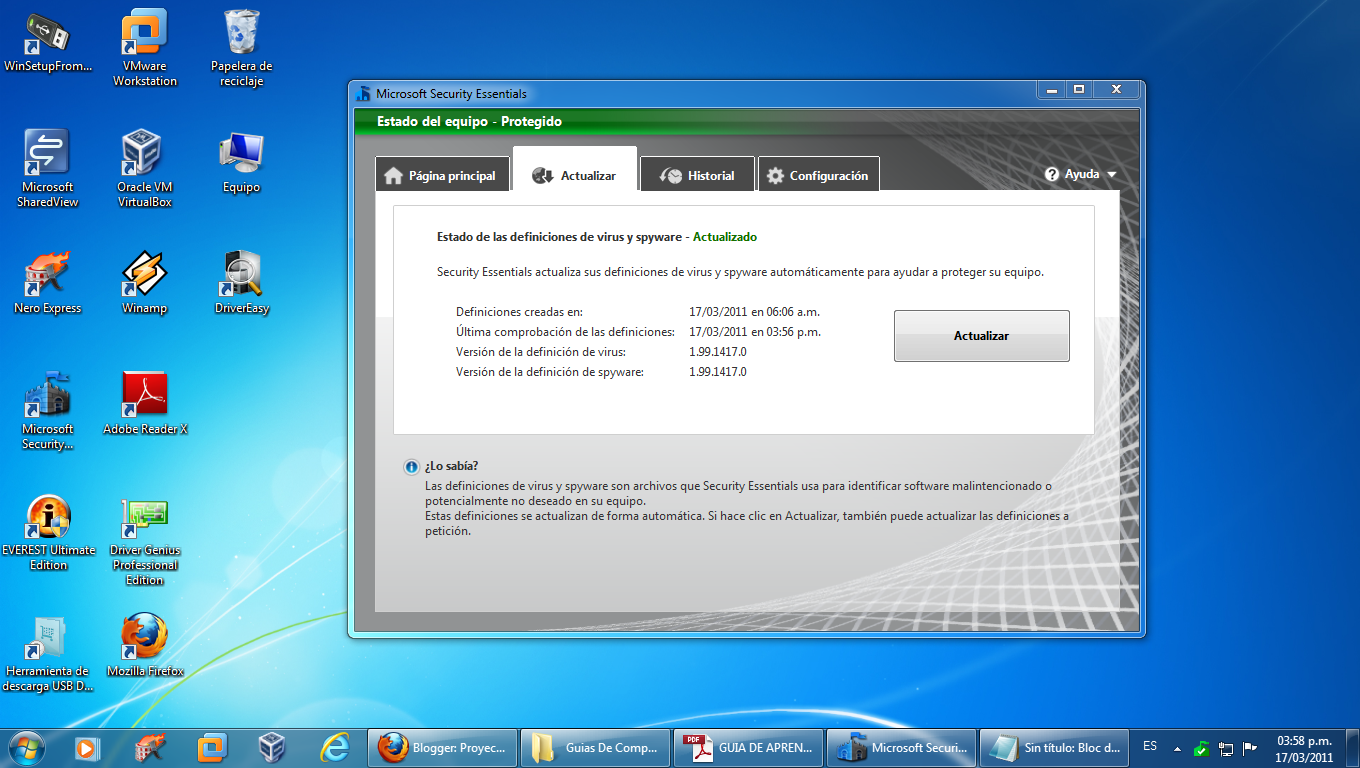
Task: Open the Winamp desktop shortcut
Action: [x=145, y=283]
